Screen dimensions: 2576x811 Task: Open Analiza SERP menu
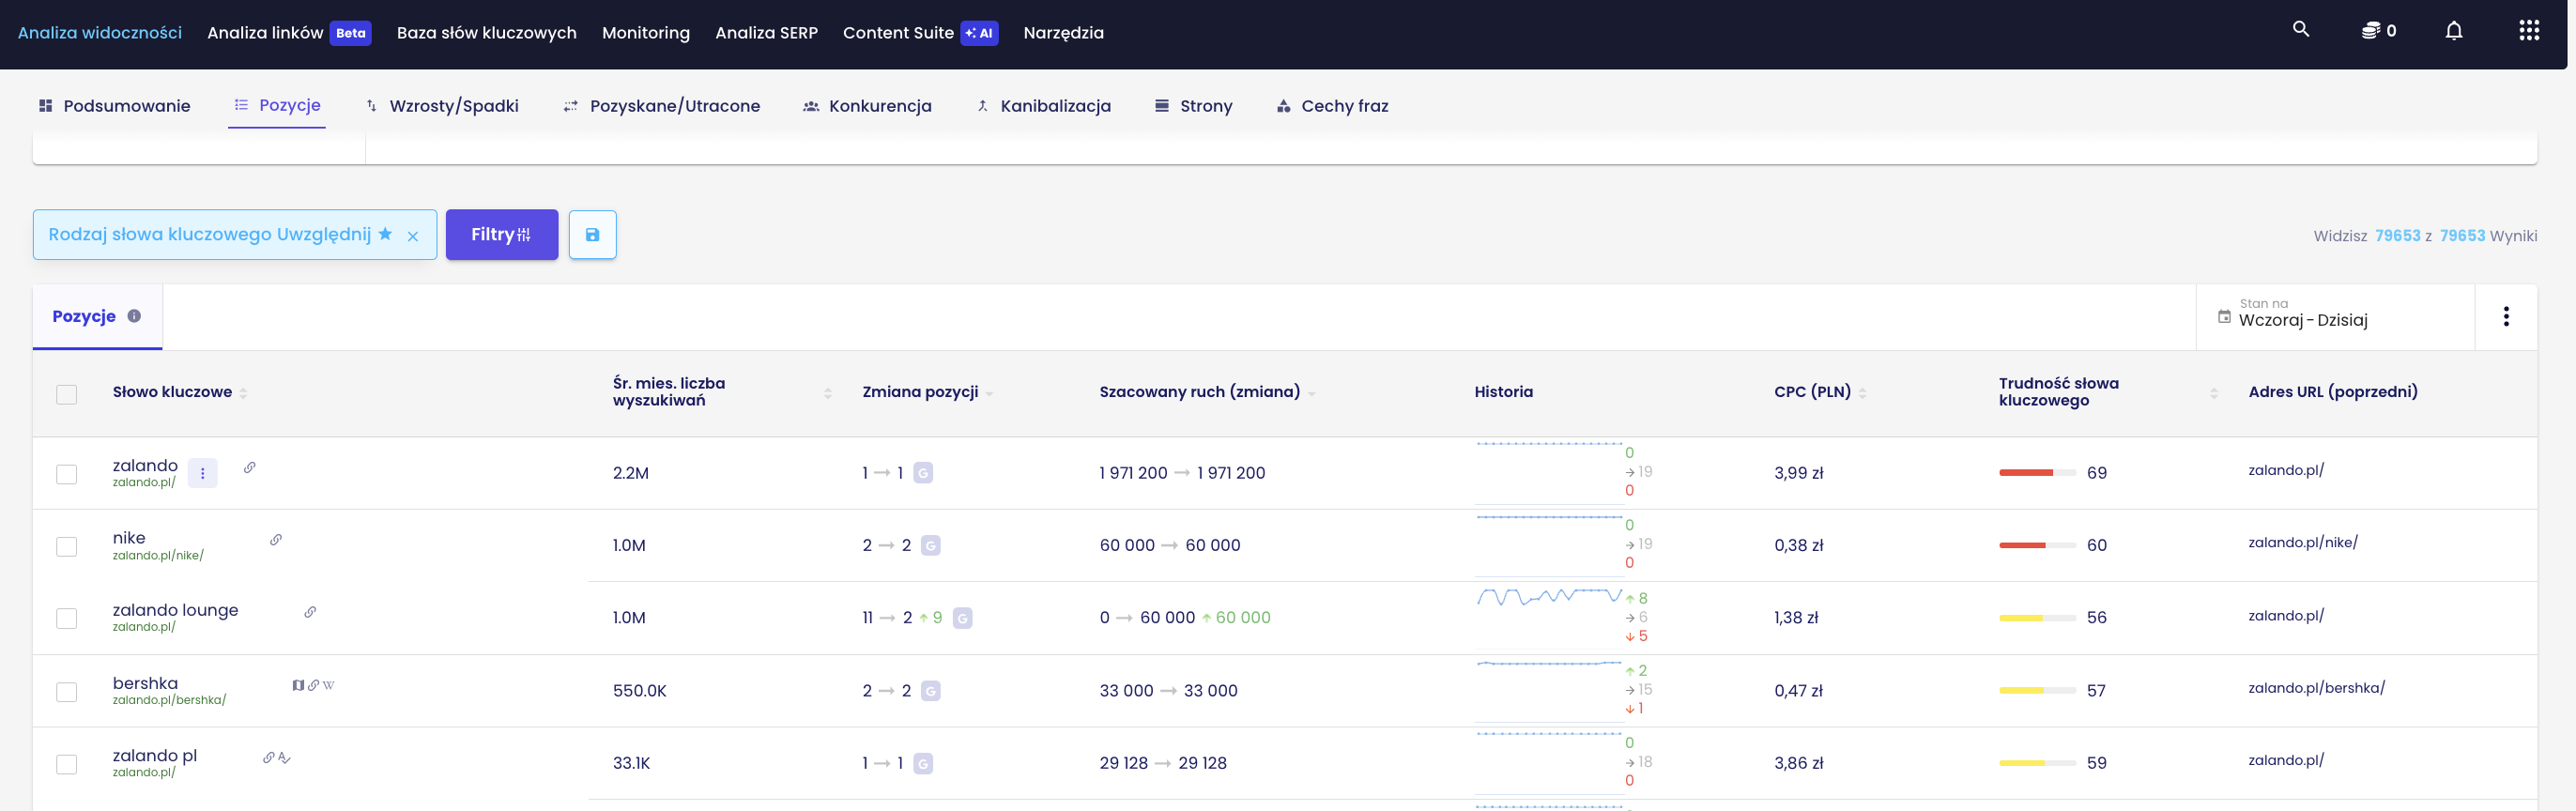(x=766, y=33)
